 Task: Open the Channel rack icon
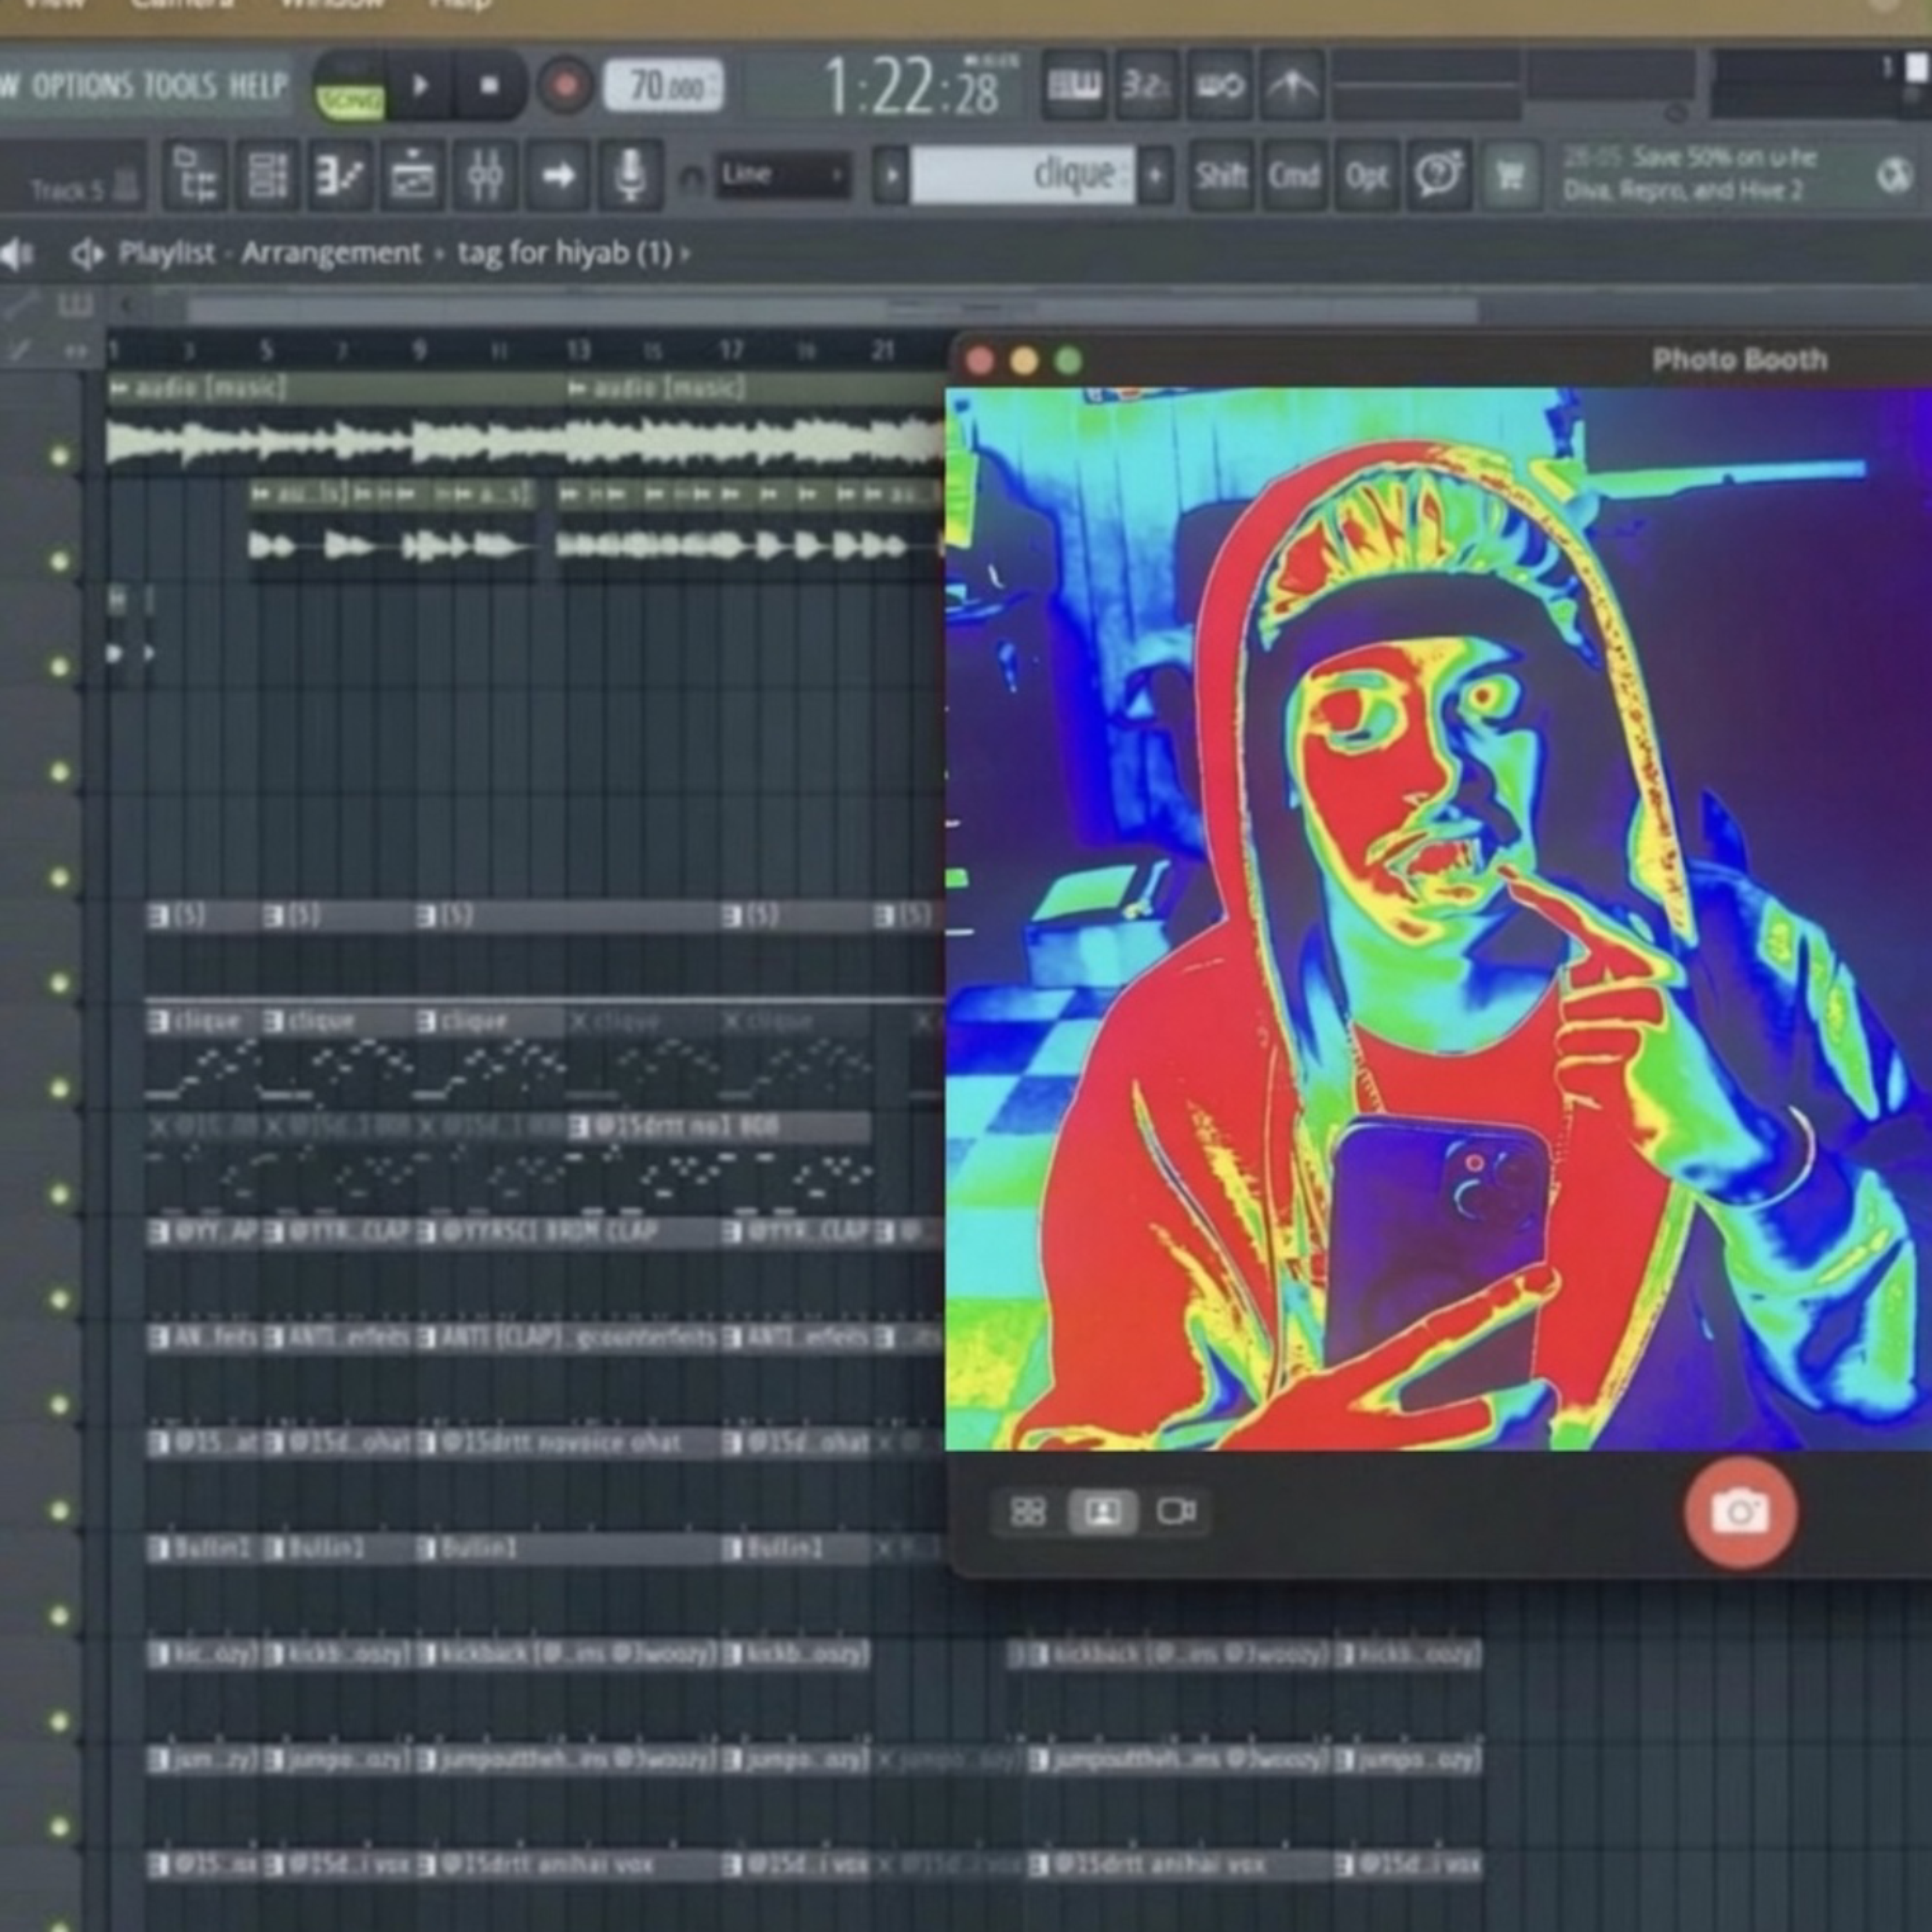click(x=267, y=176)
